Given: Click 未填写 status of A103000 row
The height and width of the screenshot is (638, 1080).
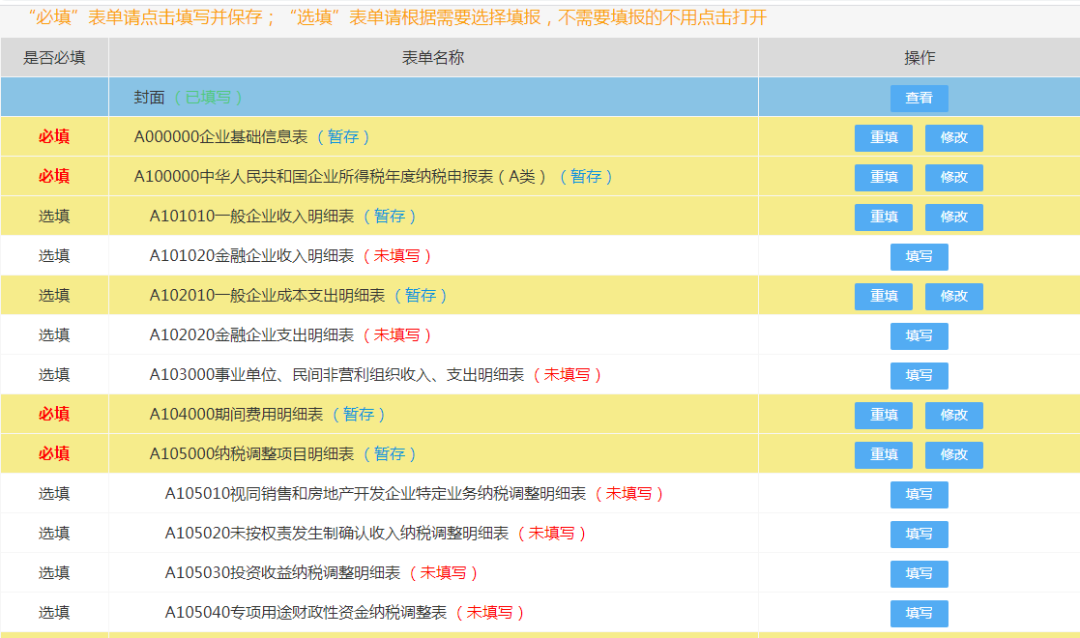Looking at the screenshot, I should coord(568,374).
